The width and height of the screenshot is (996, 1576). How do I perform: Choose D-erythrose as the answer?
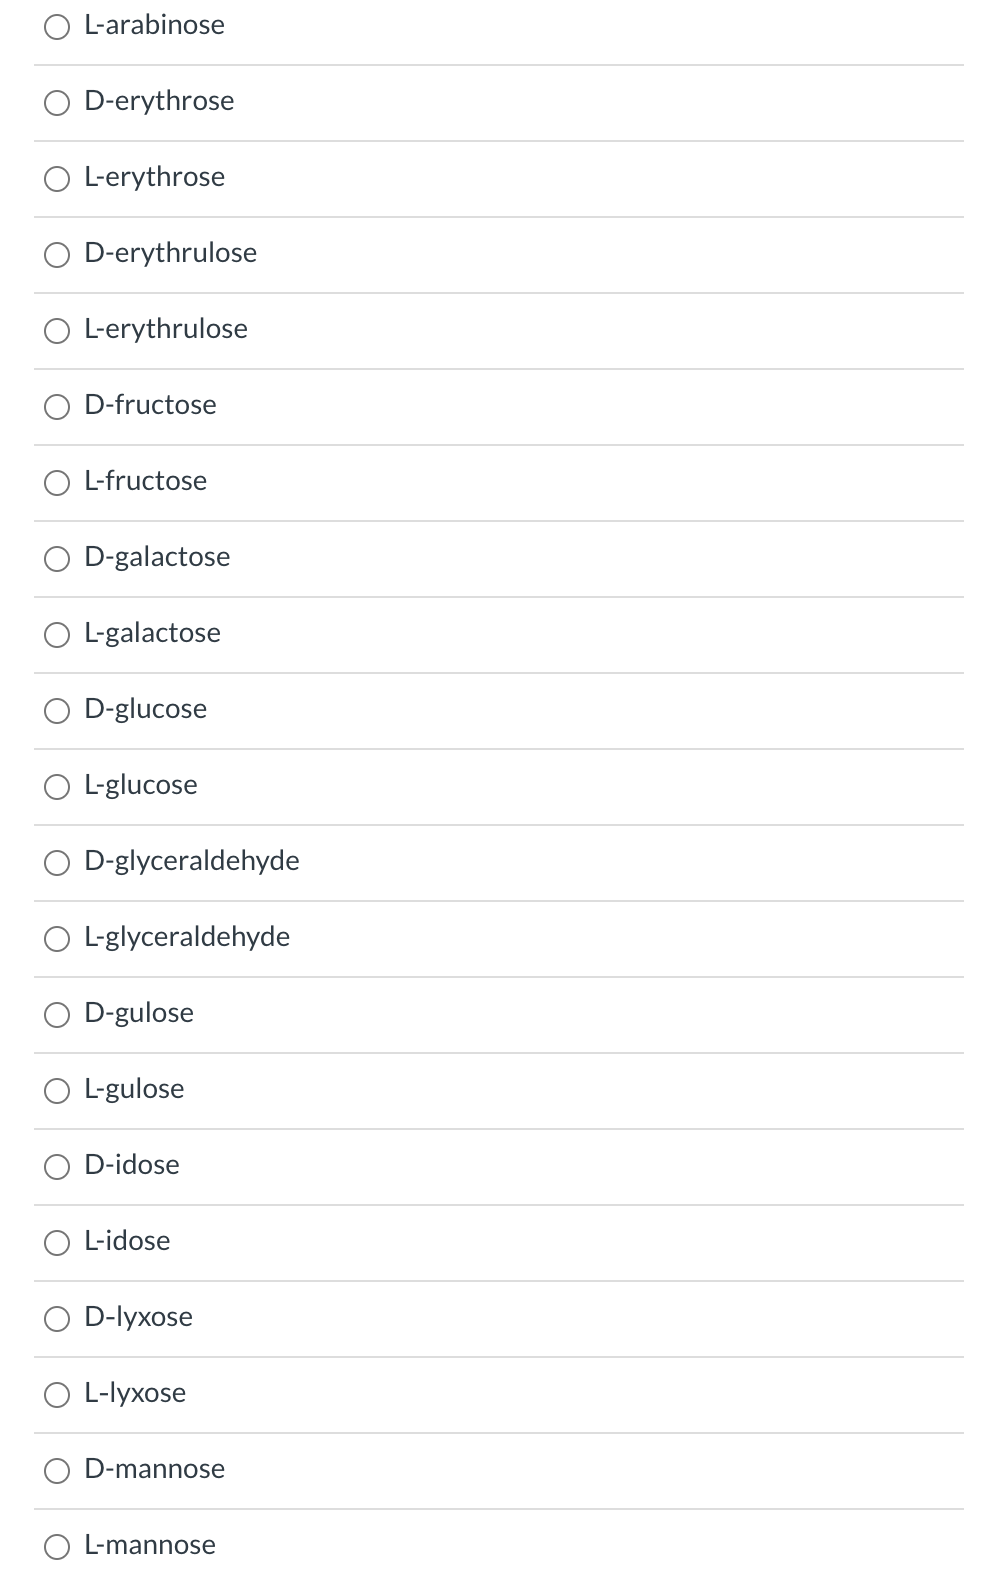point(57,102)
